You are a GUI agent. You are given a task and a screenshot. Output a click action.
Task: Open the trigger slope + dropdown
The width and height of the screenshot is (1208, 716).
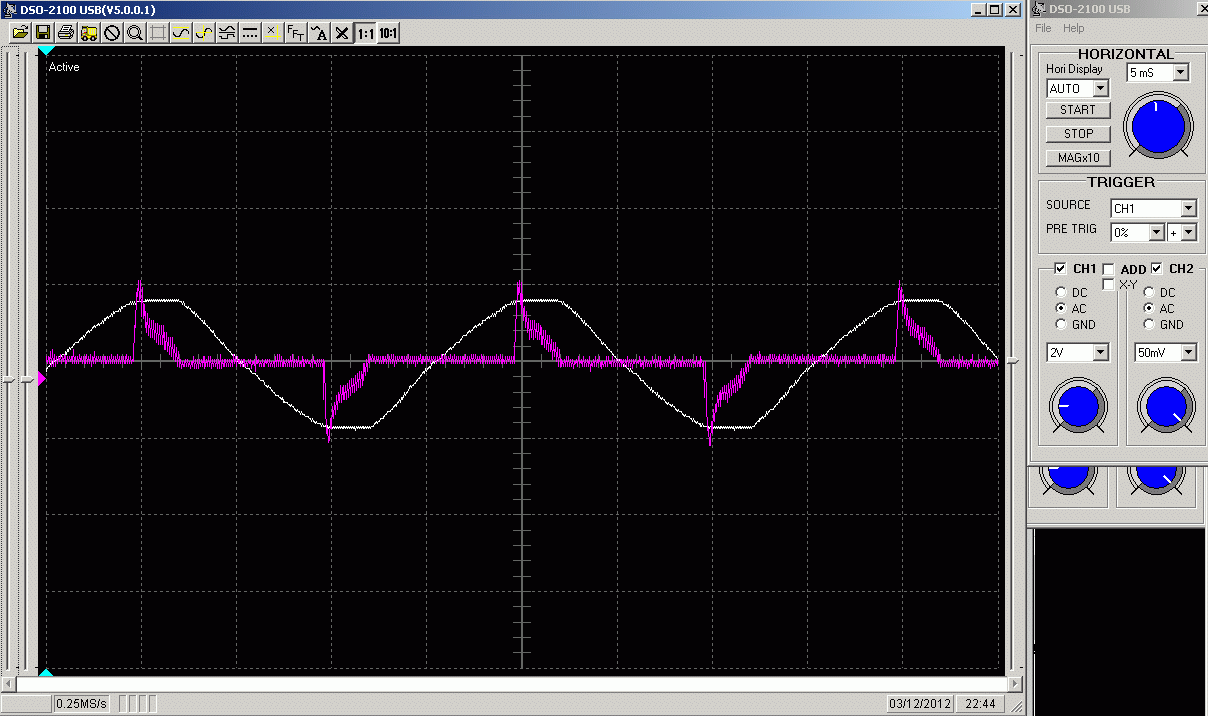pos(1188,233)
